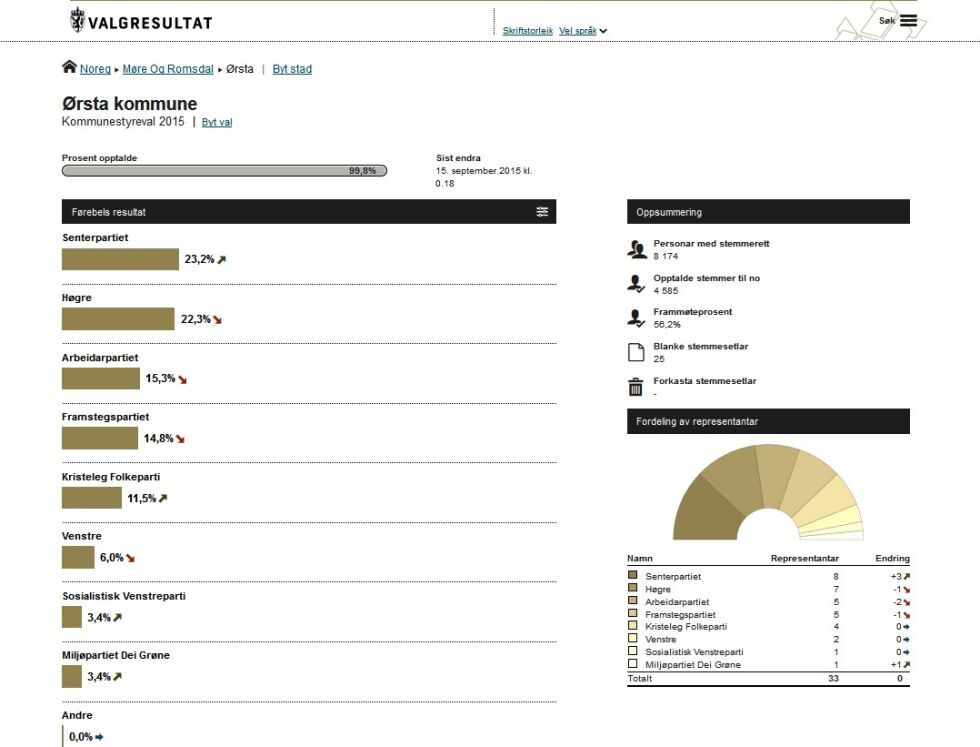Go to Noreg breadcrumb link
Viewport: 980px width, 747px height.
click(95, 69)
